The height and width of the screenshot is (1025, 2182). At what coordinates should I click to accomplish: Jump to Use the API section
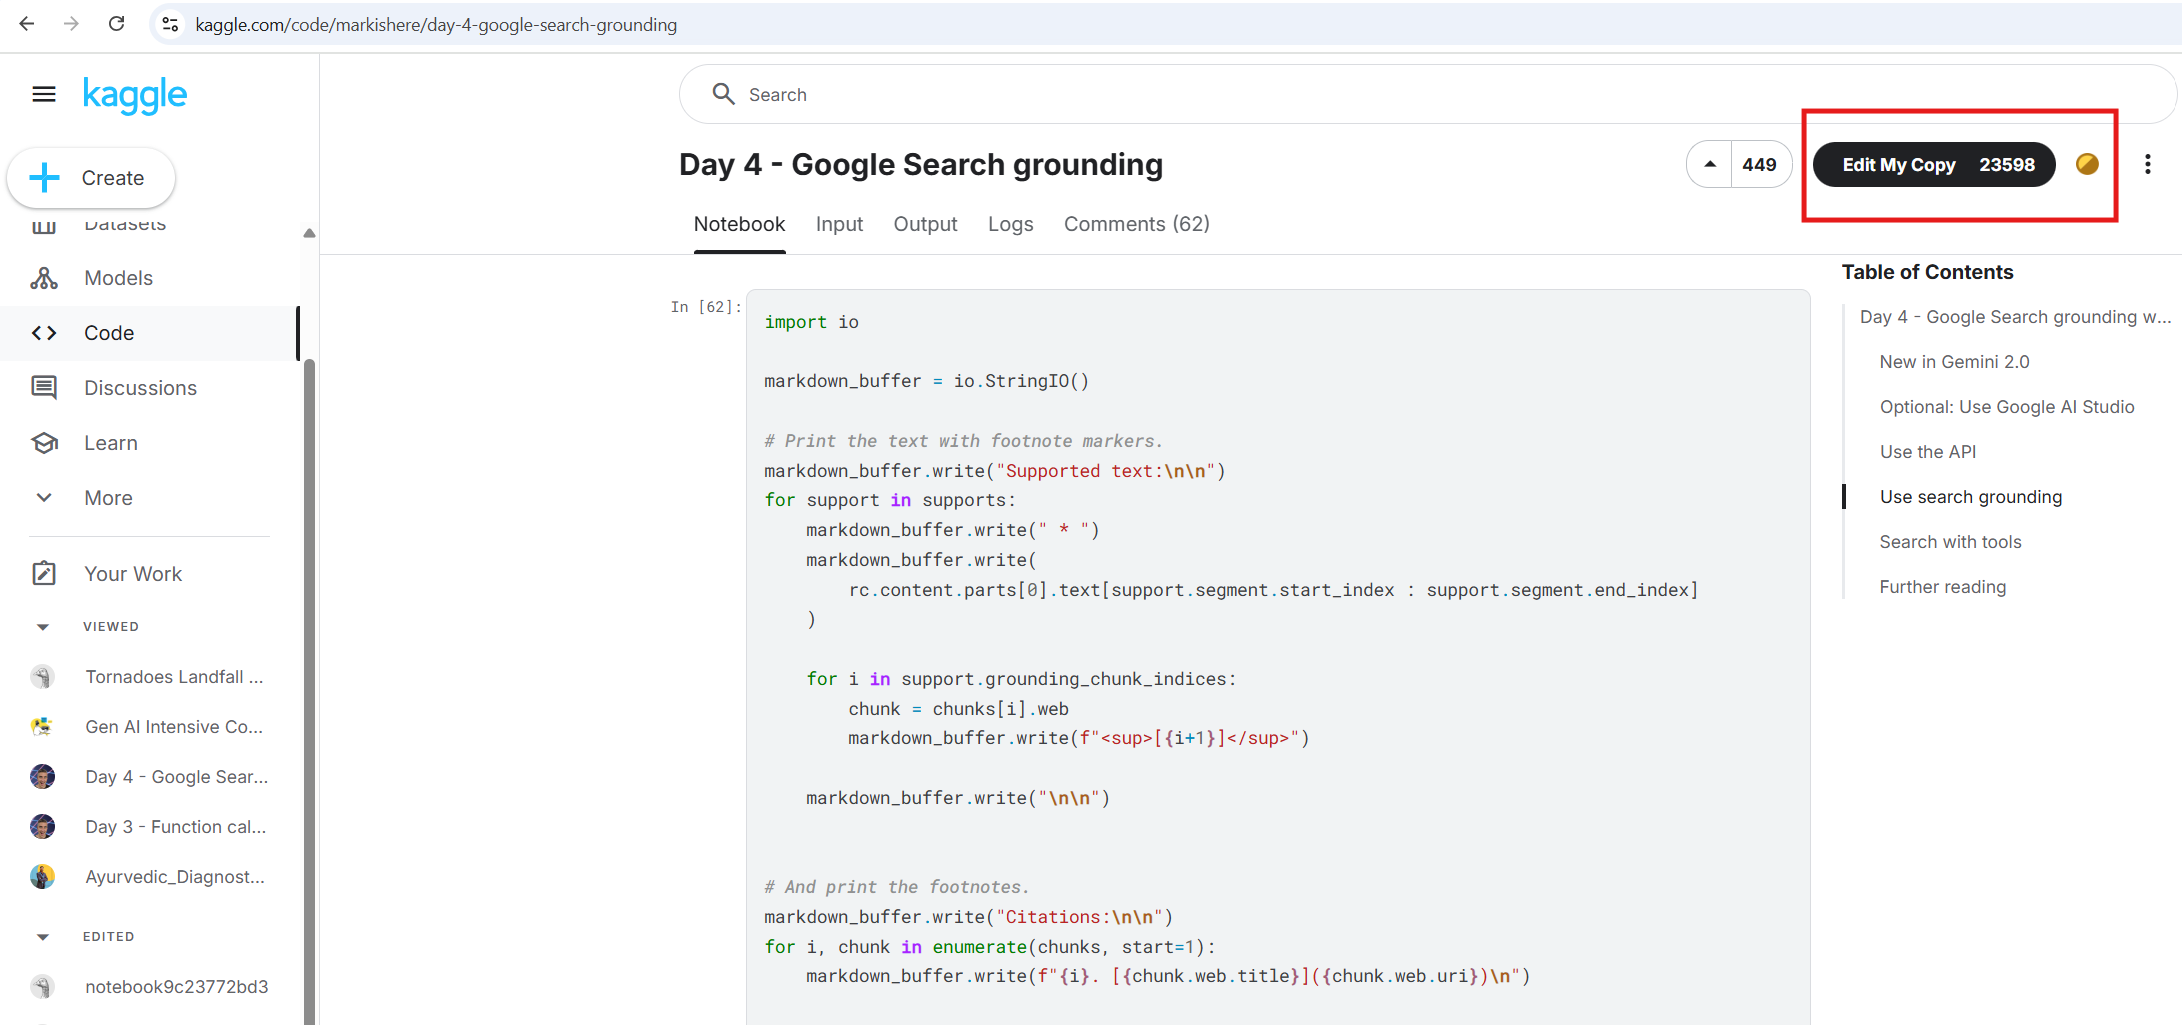coord(1928,452)
